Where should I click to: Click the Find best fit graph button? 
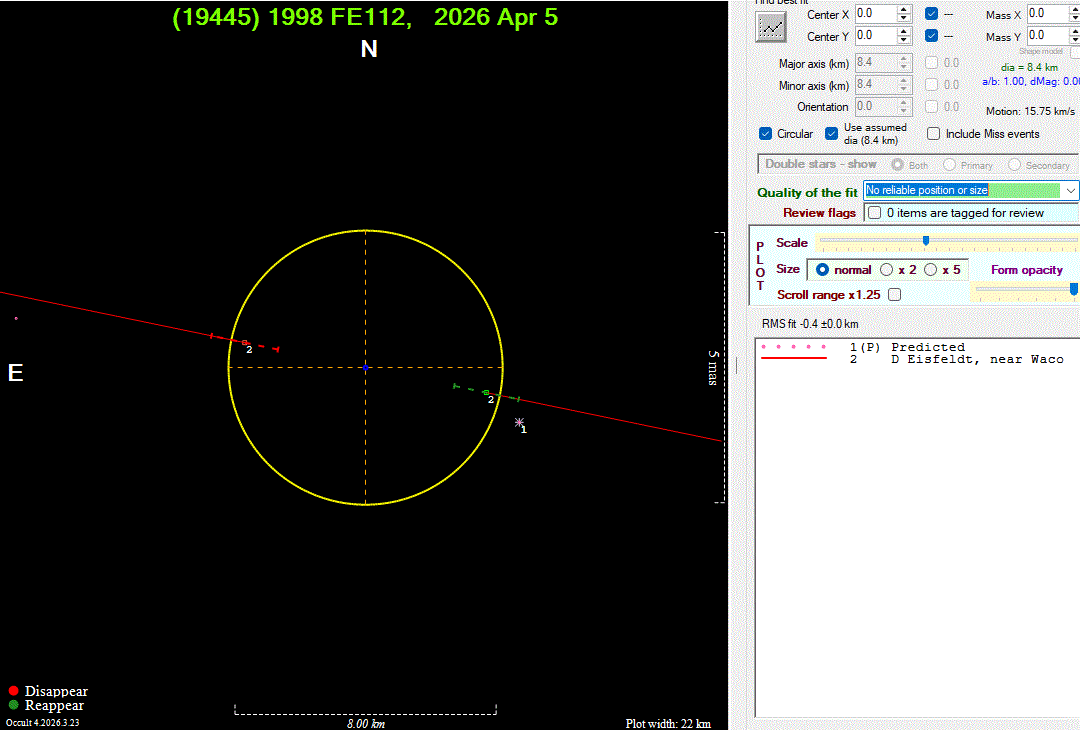click(771, 27)
